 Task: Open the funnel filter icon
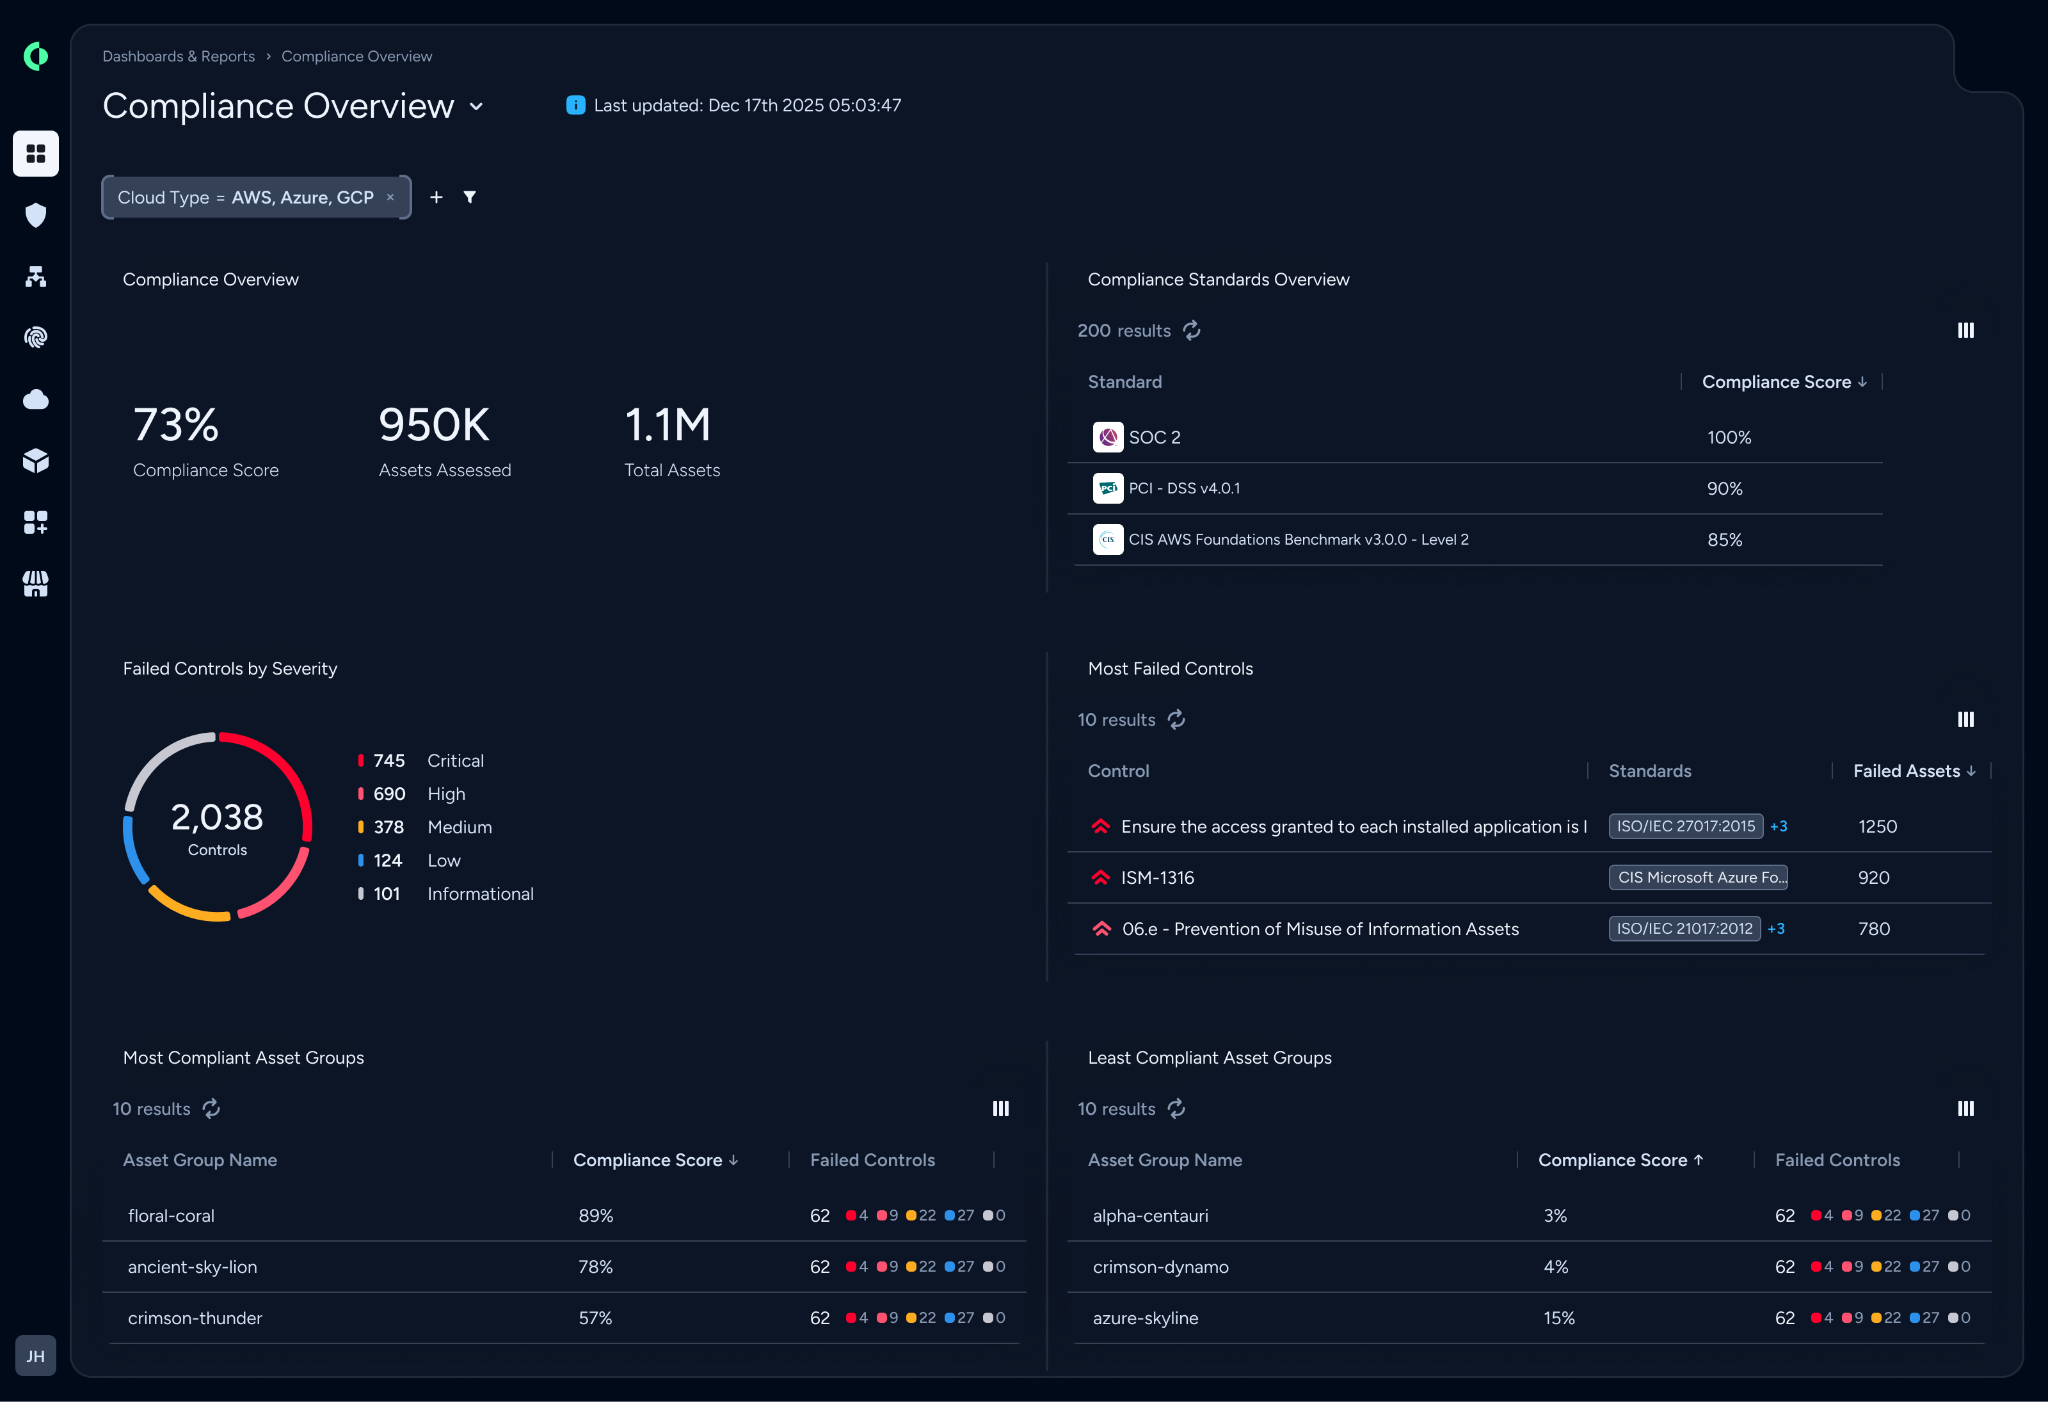[470, 197]
